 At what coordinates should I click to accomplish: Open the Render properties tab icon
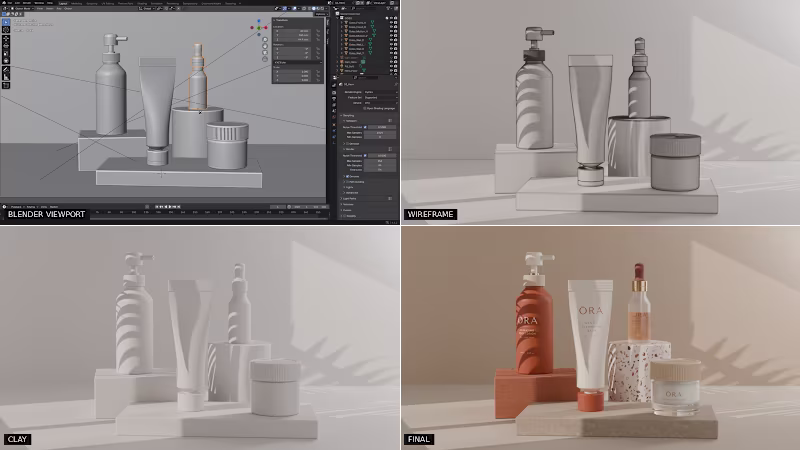(334, 92)
